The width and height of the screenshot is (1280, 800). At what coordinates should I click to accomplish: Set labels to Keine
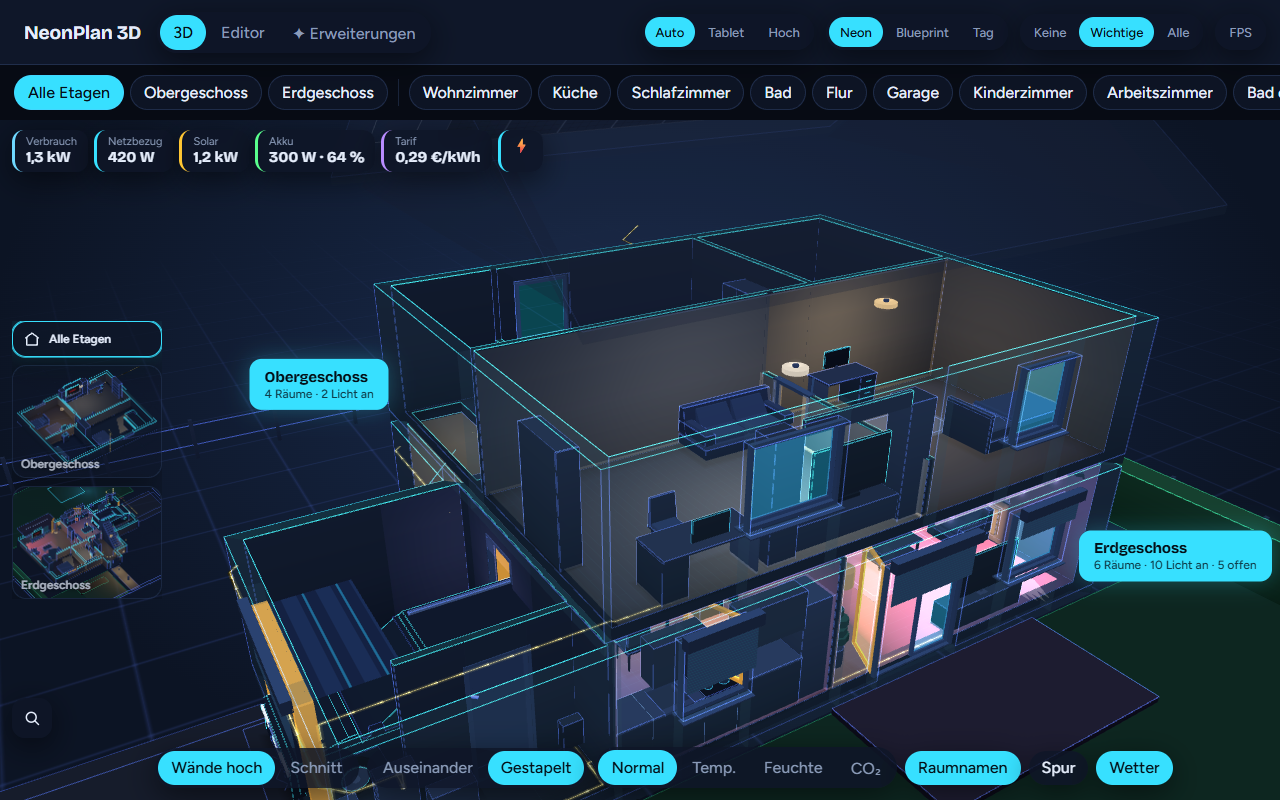tap(1050, 33)
